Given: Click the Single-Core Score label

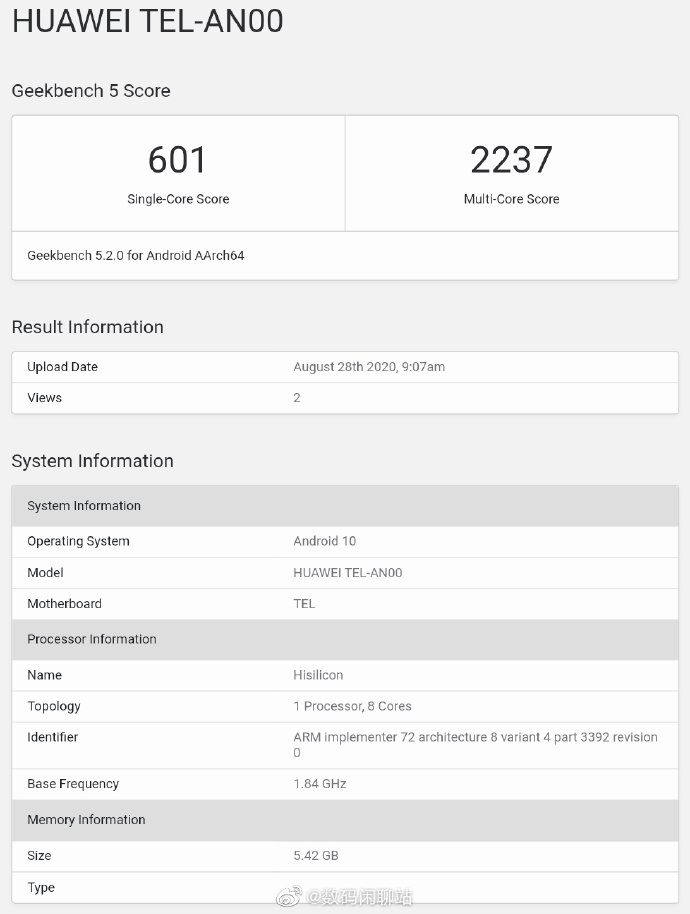Looking at the screenshot, I should point(178,199).
